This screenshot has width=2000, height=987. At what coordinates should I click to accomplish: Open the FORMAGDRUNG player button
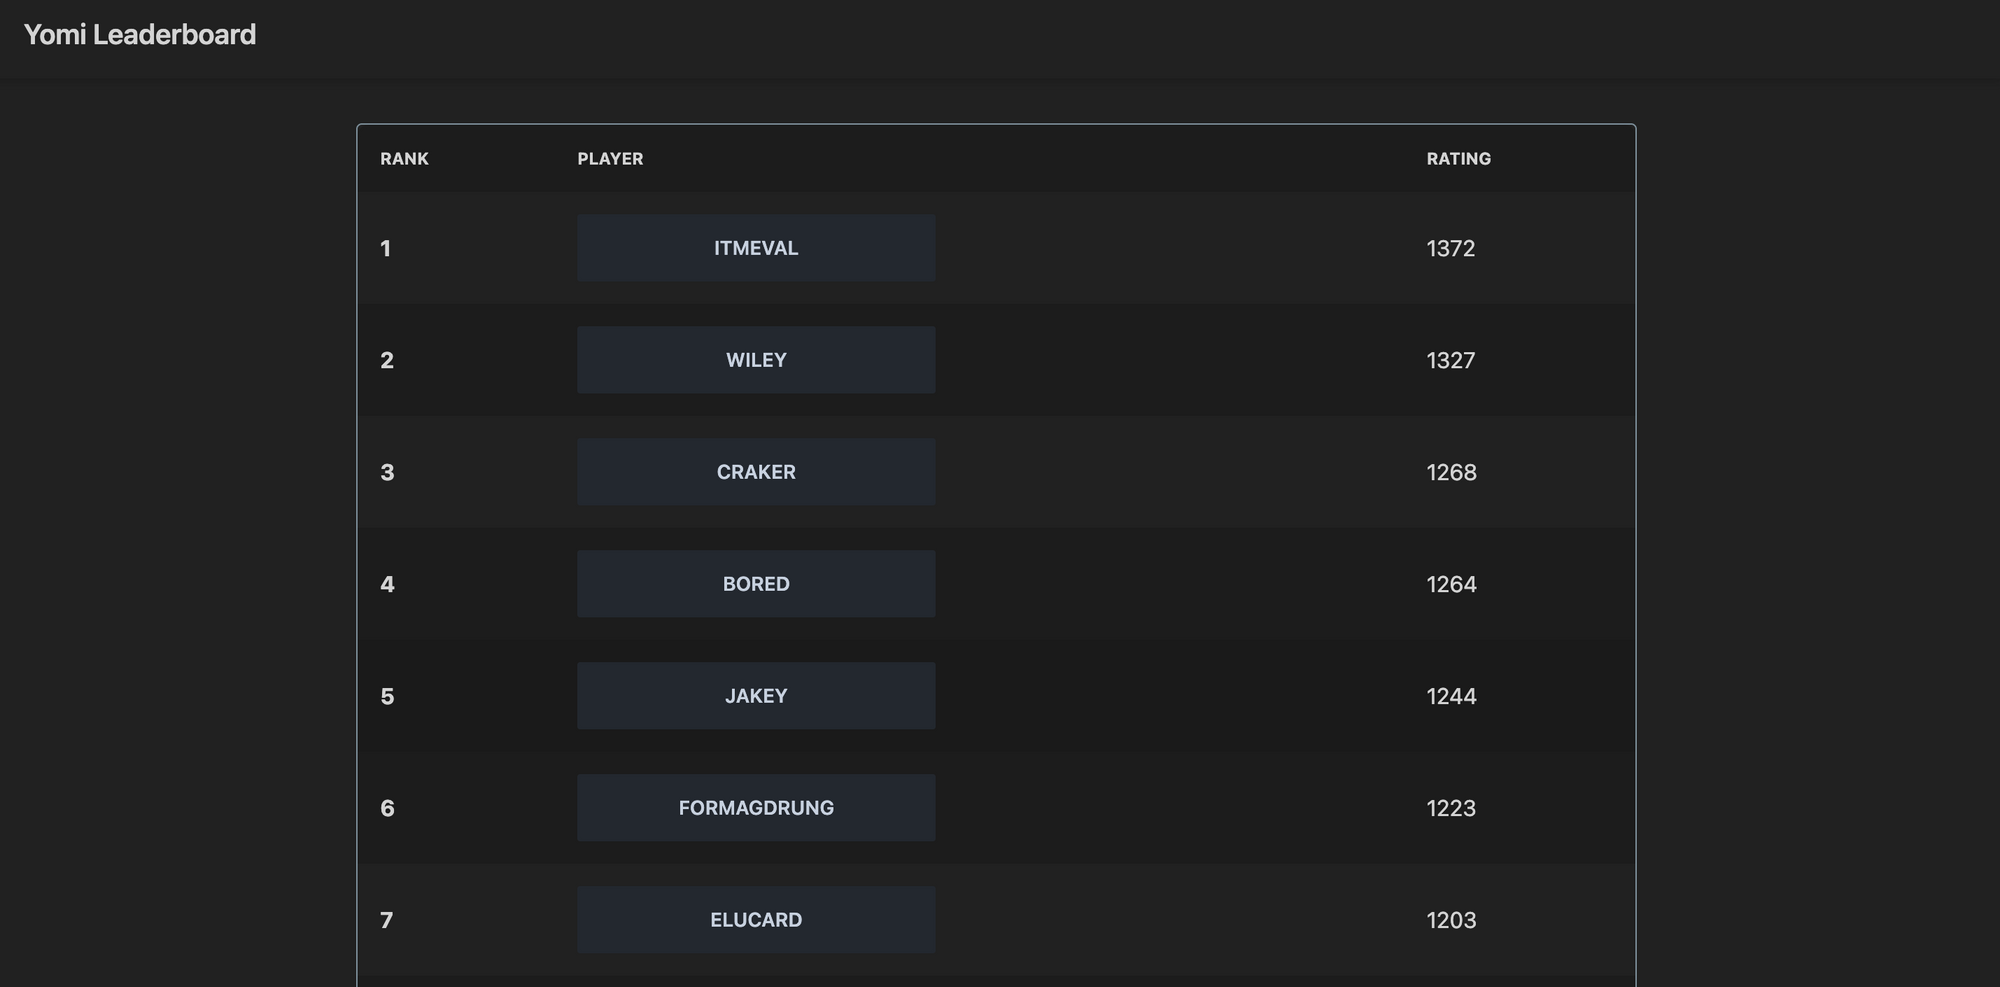(756, 808)
